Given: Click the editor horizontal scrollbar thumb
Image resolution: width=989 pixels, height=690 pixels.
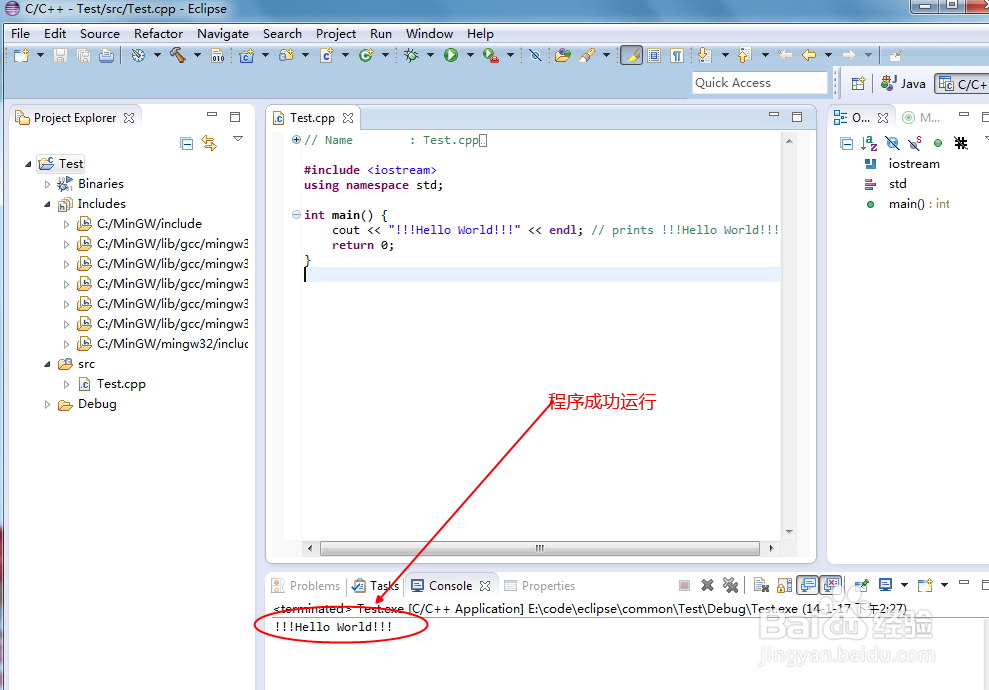Looking at the screenshot, I should click(539, 548).
